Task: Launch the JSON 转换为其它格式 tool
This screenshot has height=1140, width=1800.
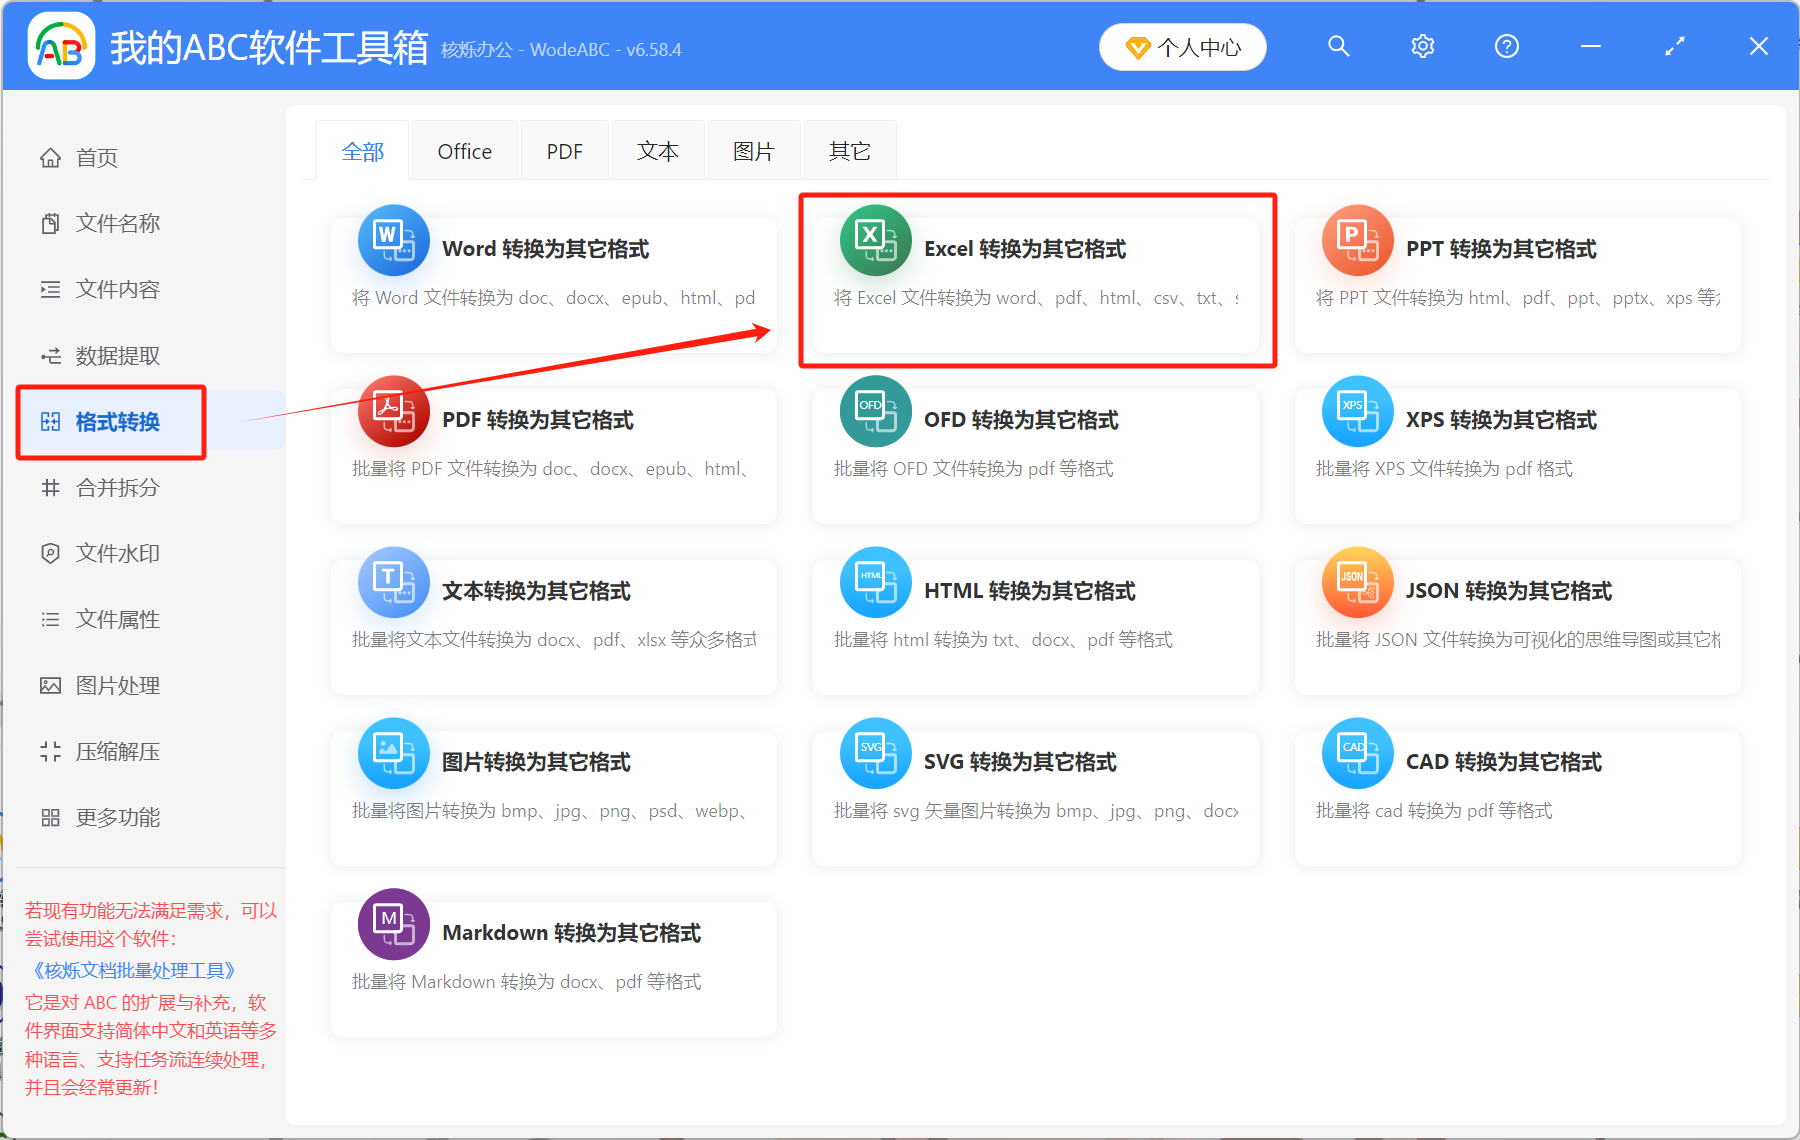Action: [x=1516, y=610]
